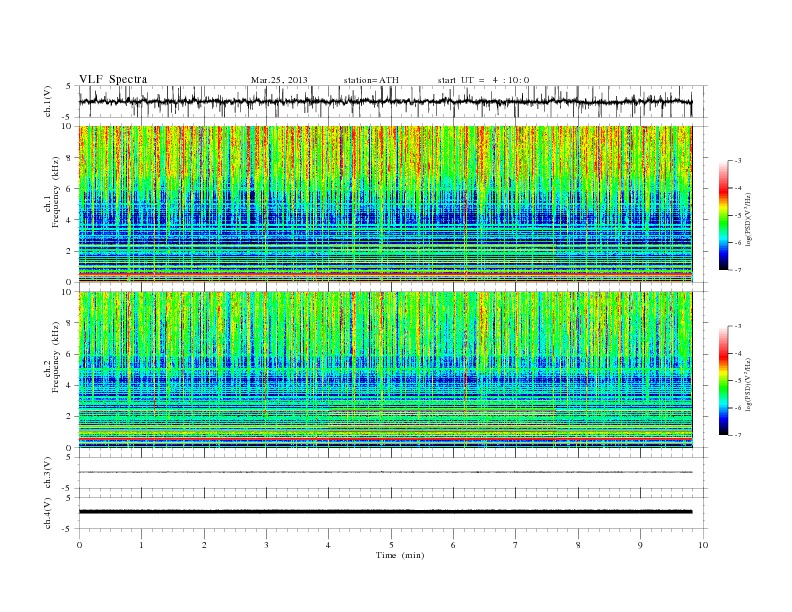Click the "start UT = 4 :10: 0" text
The image size is (792, 612).
tap(483, 80)
